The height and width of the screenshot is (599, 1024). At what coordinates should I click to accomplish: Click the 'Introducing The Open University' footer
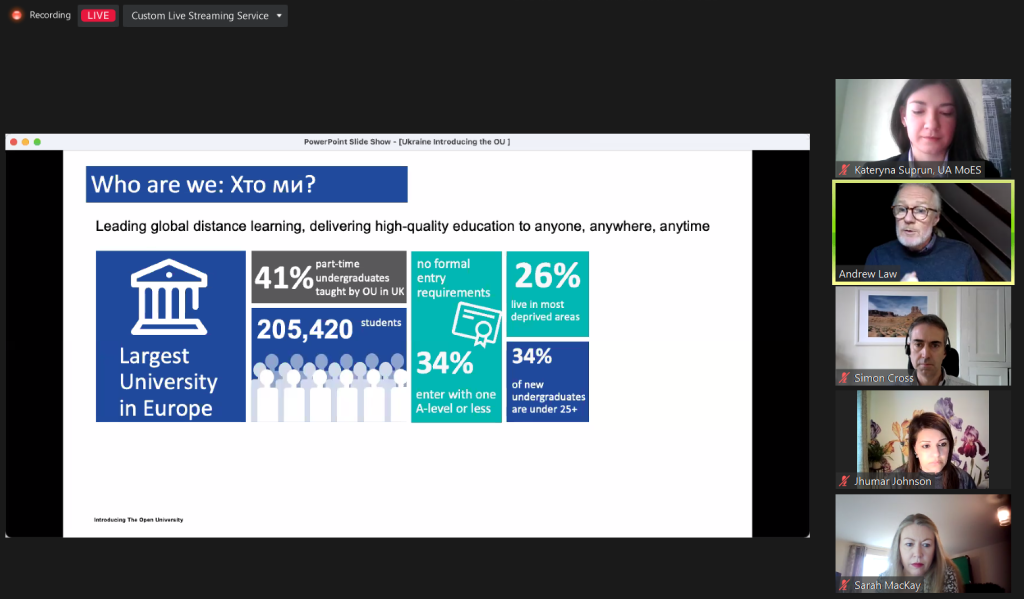(138, 520)
